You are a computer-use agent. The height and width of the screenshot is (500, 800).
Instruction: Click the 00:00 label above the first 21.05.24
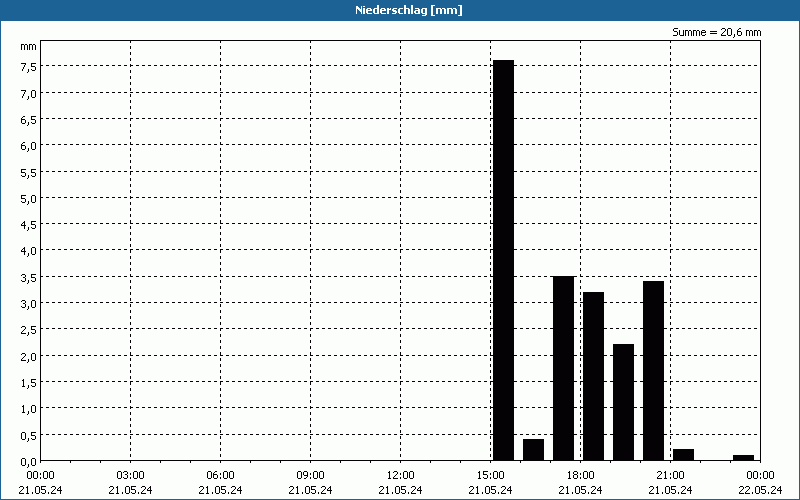click(40, 476)
